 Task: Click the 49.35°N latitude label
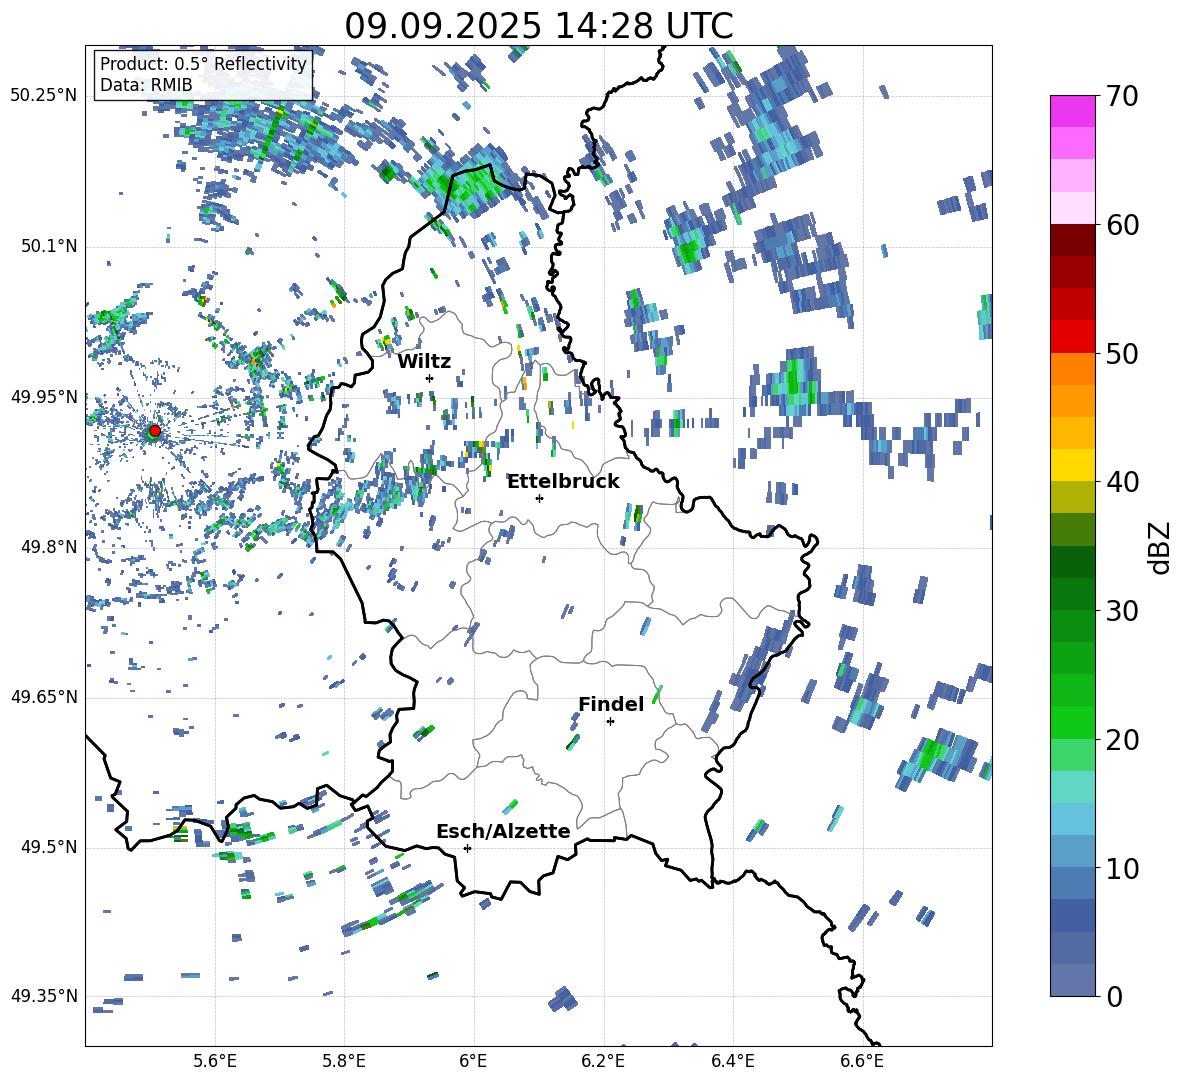click(44, 996)
